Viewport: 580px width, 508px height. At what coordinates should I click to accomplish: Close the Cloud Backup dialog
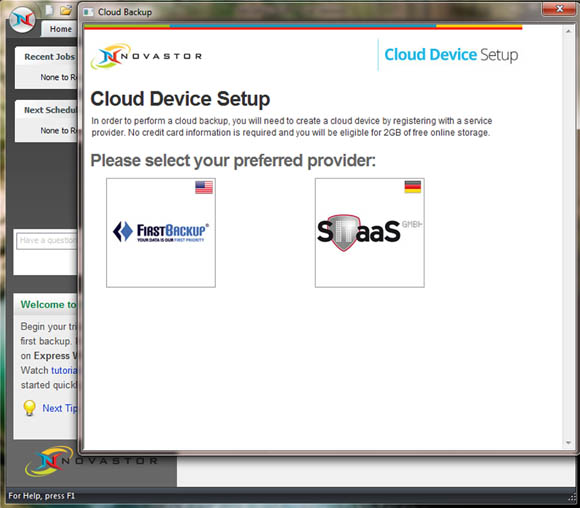click(x=560, y=9)
